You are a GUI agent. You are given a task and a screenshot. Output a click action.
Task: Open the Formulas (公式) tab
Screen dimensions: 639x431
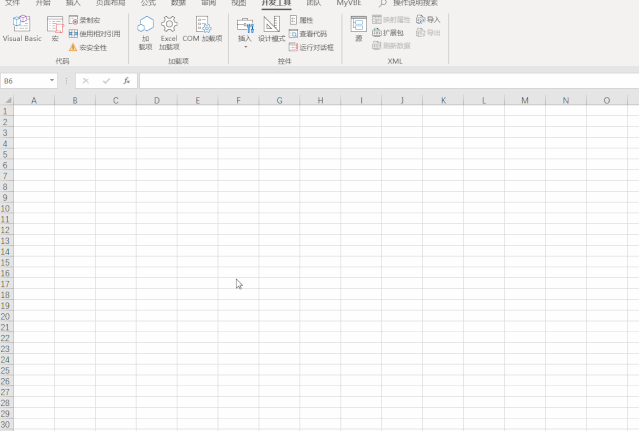(x=148, y=3)
